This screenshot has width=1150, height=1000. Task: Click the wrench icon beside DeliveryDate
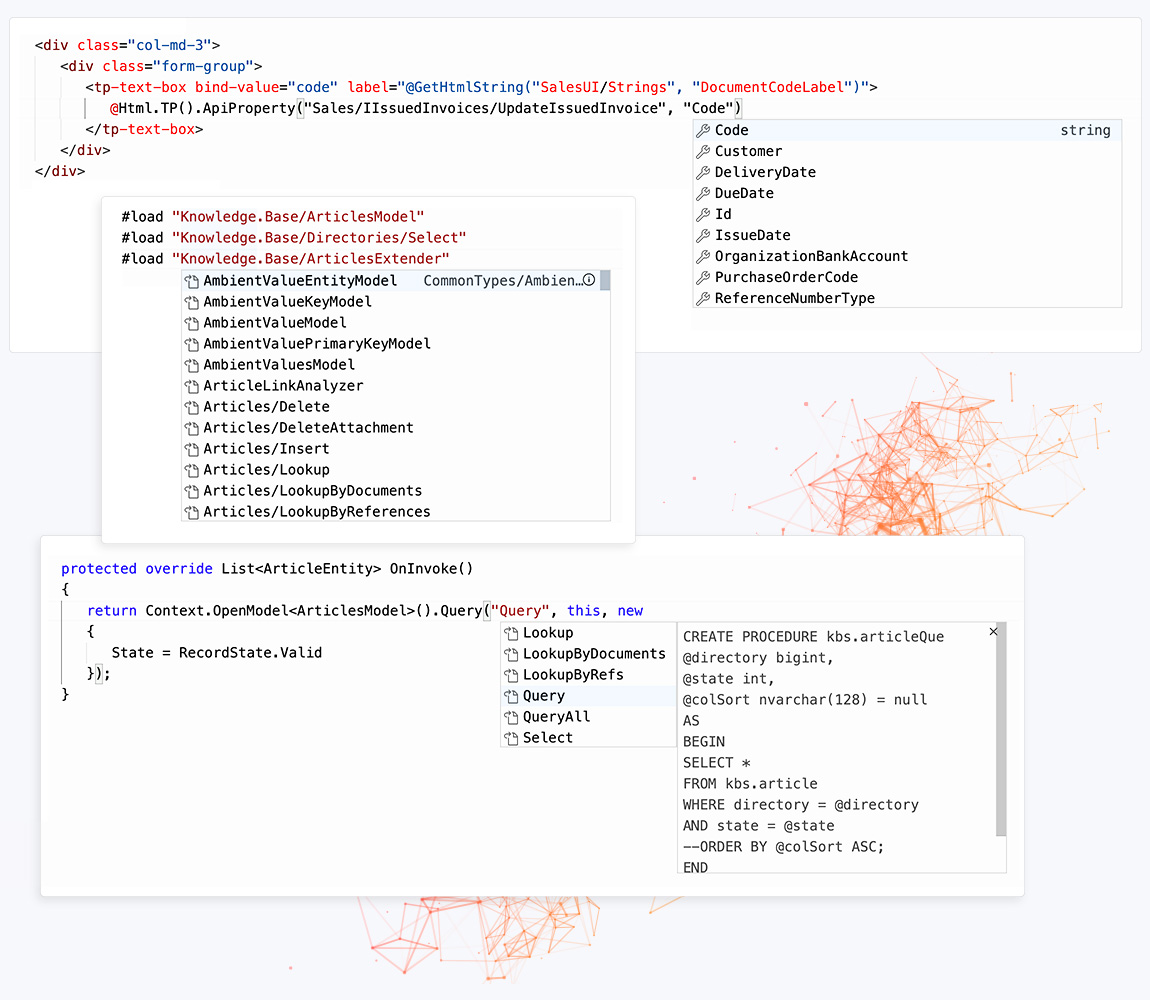[x=703, y=173]
